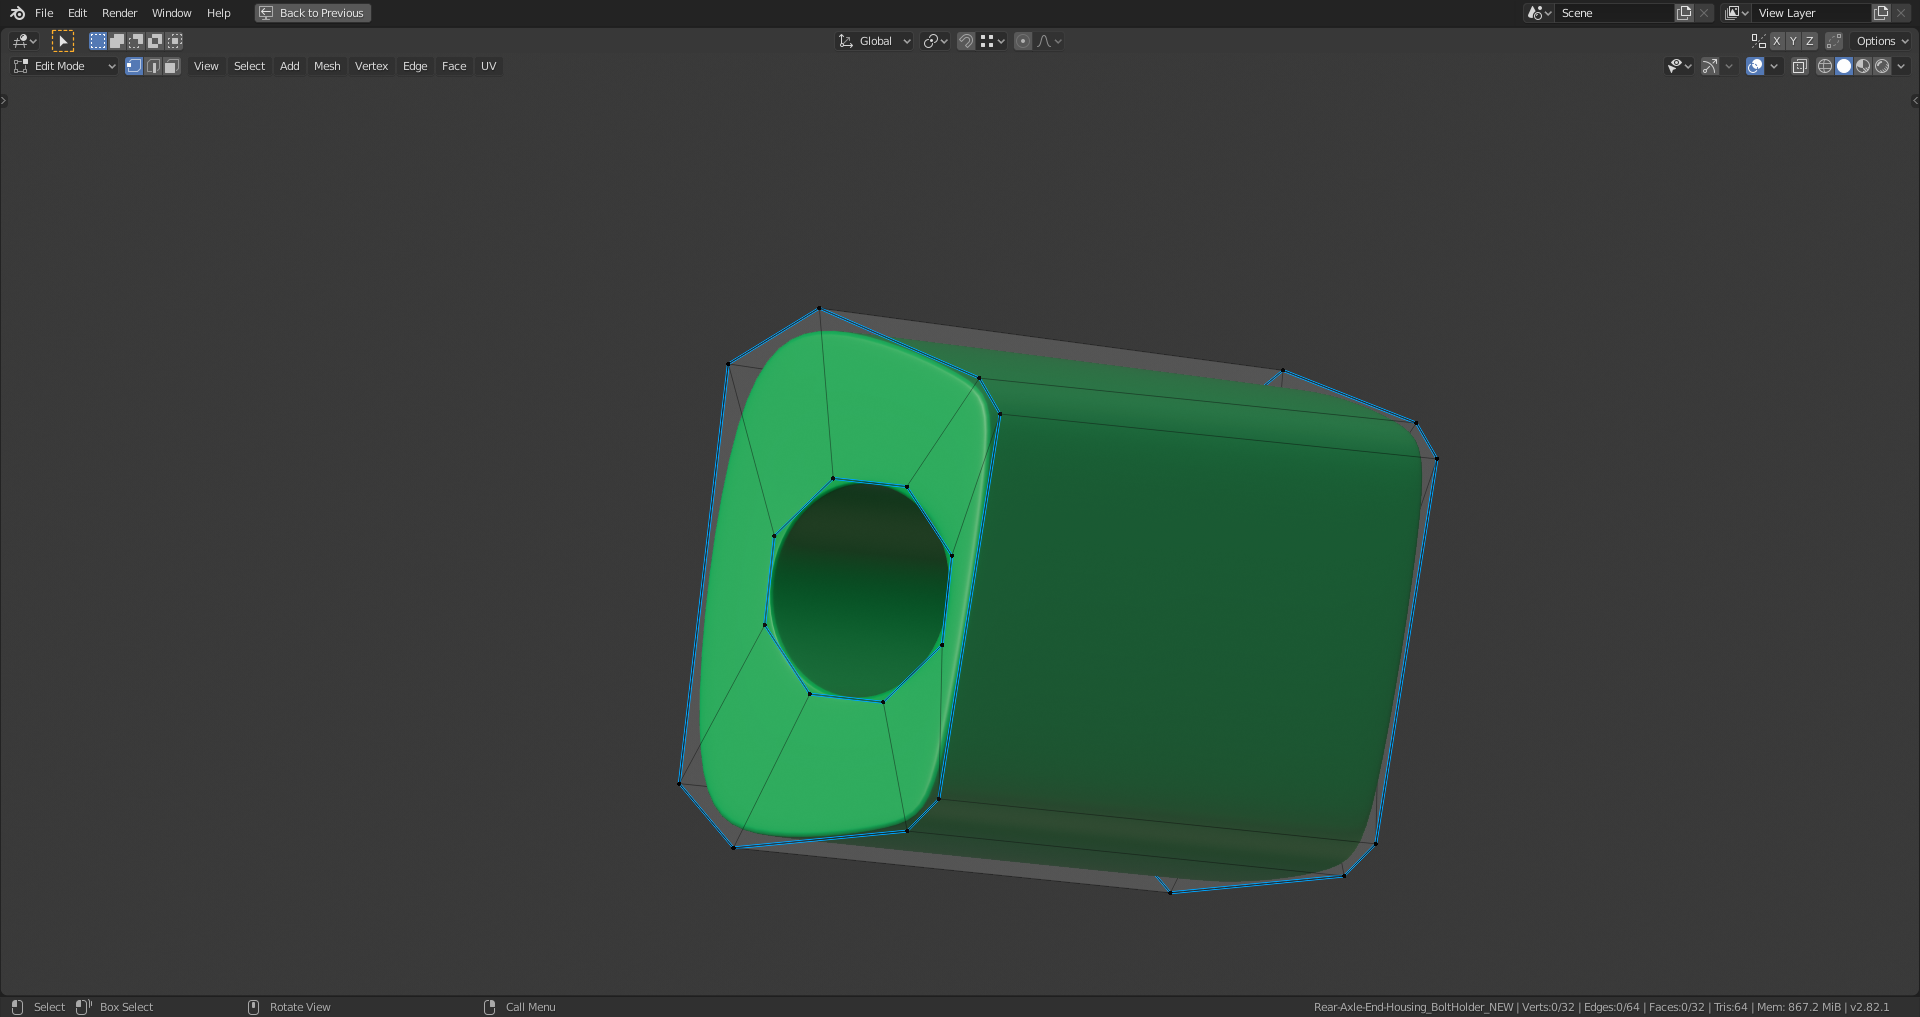This screenshot has height=1017, width=1920.
Task: Switch to Wireframe viewport shading
Action: (x=1825, y=66)
